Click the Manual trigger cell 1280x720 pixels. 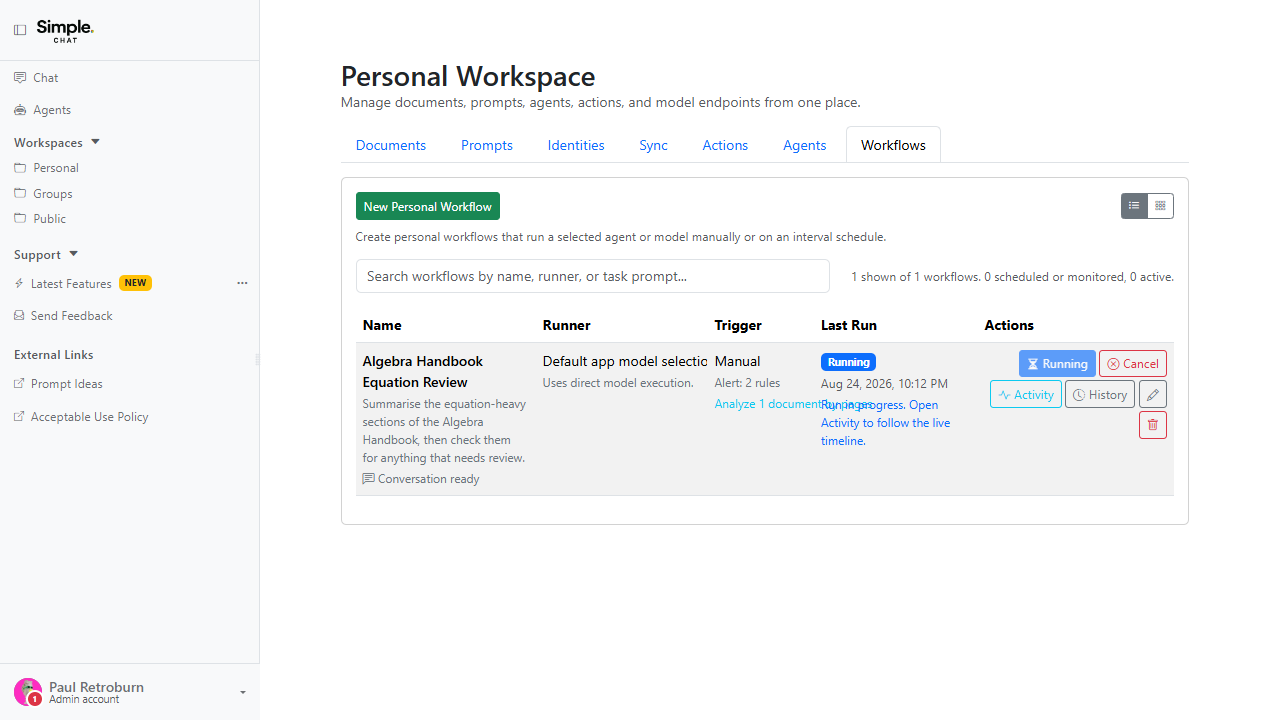[737, 361]
